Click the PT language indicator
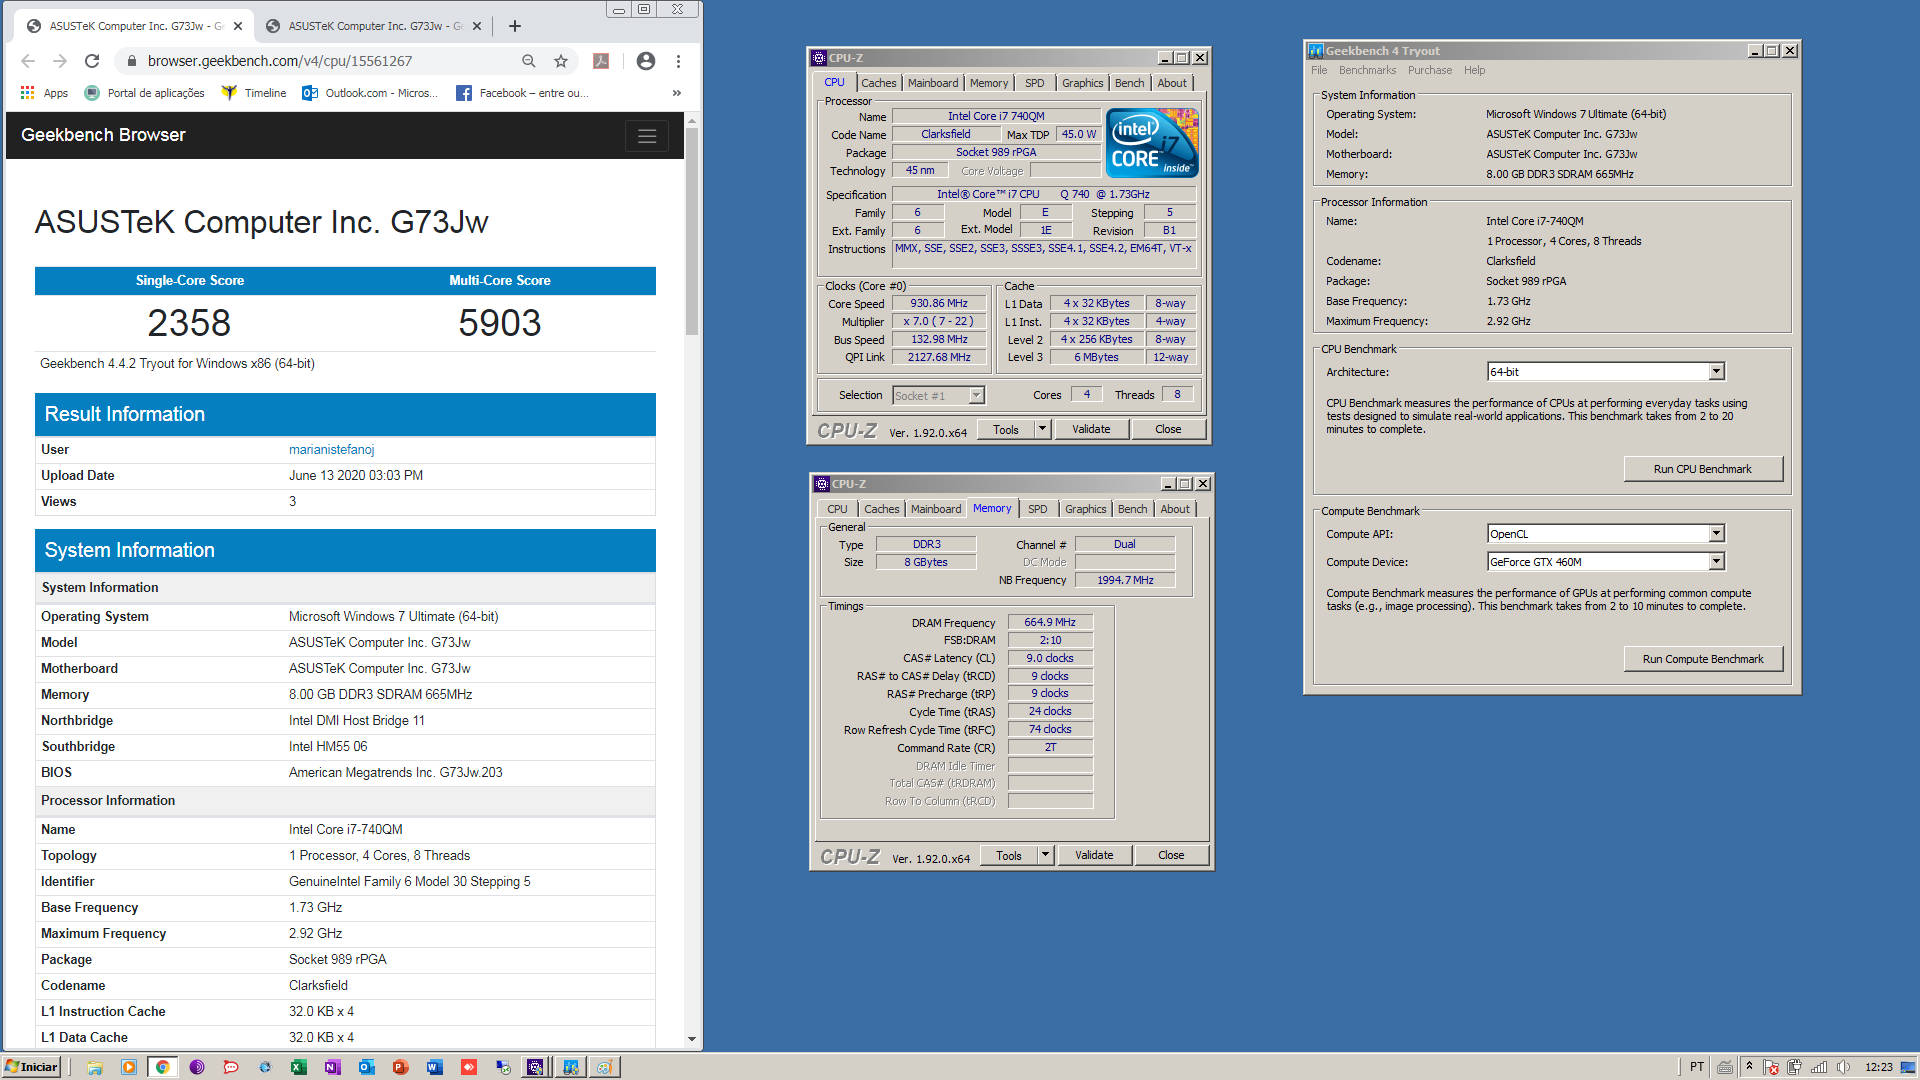This screenshot has height=1080, width=1920. tap(1696, 1067)
